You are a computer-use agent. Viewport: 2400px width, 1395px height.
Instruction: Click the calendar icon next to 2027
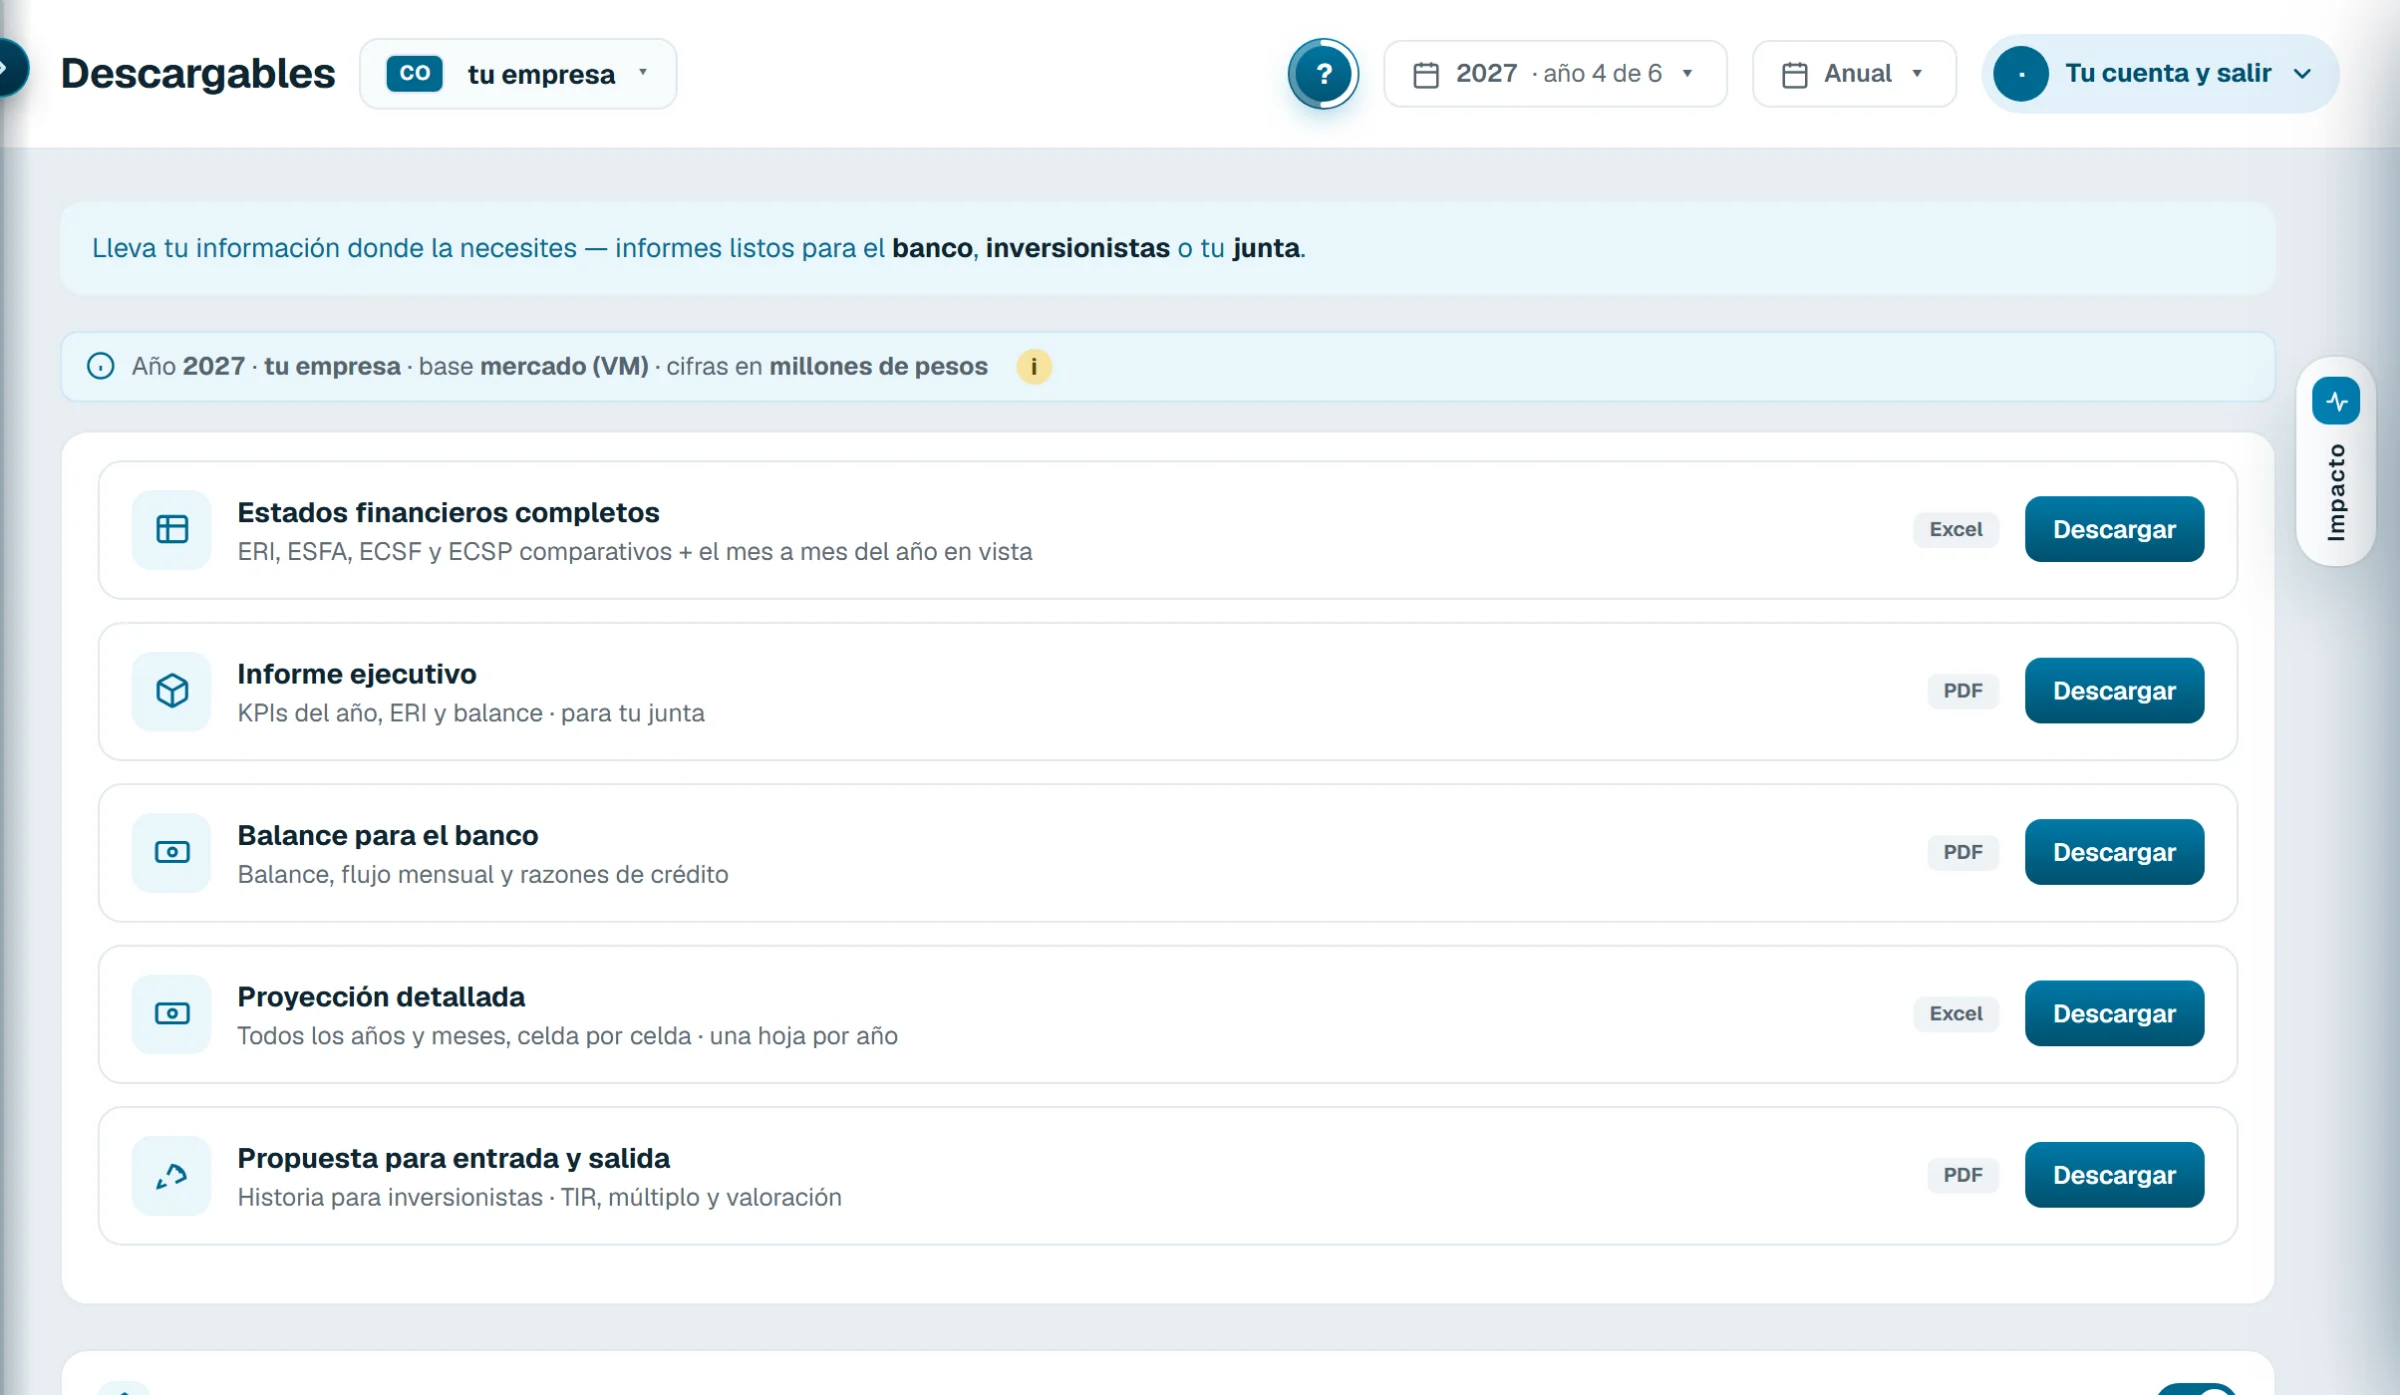(x=1426, y=75)
